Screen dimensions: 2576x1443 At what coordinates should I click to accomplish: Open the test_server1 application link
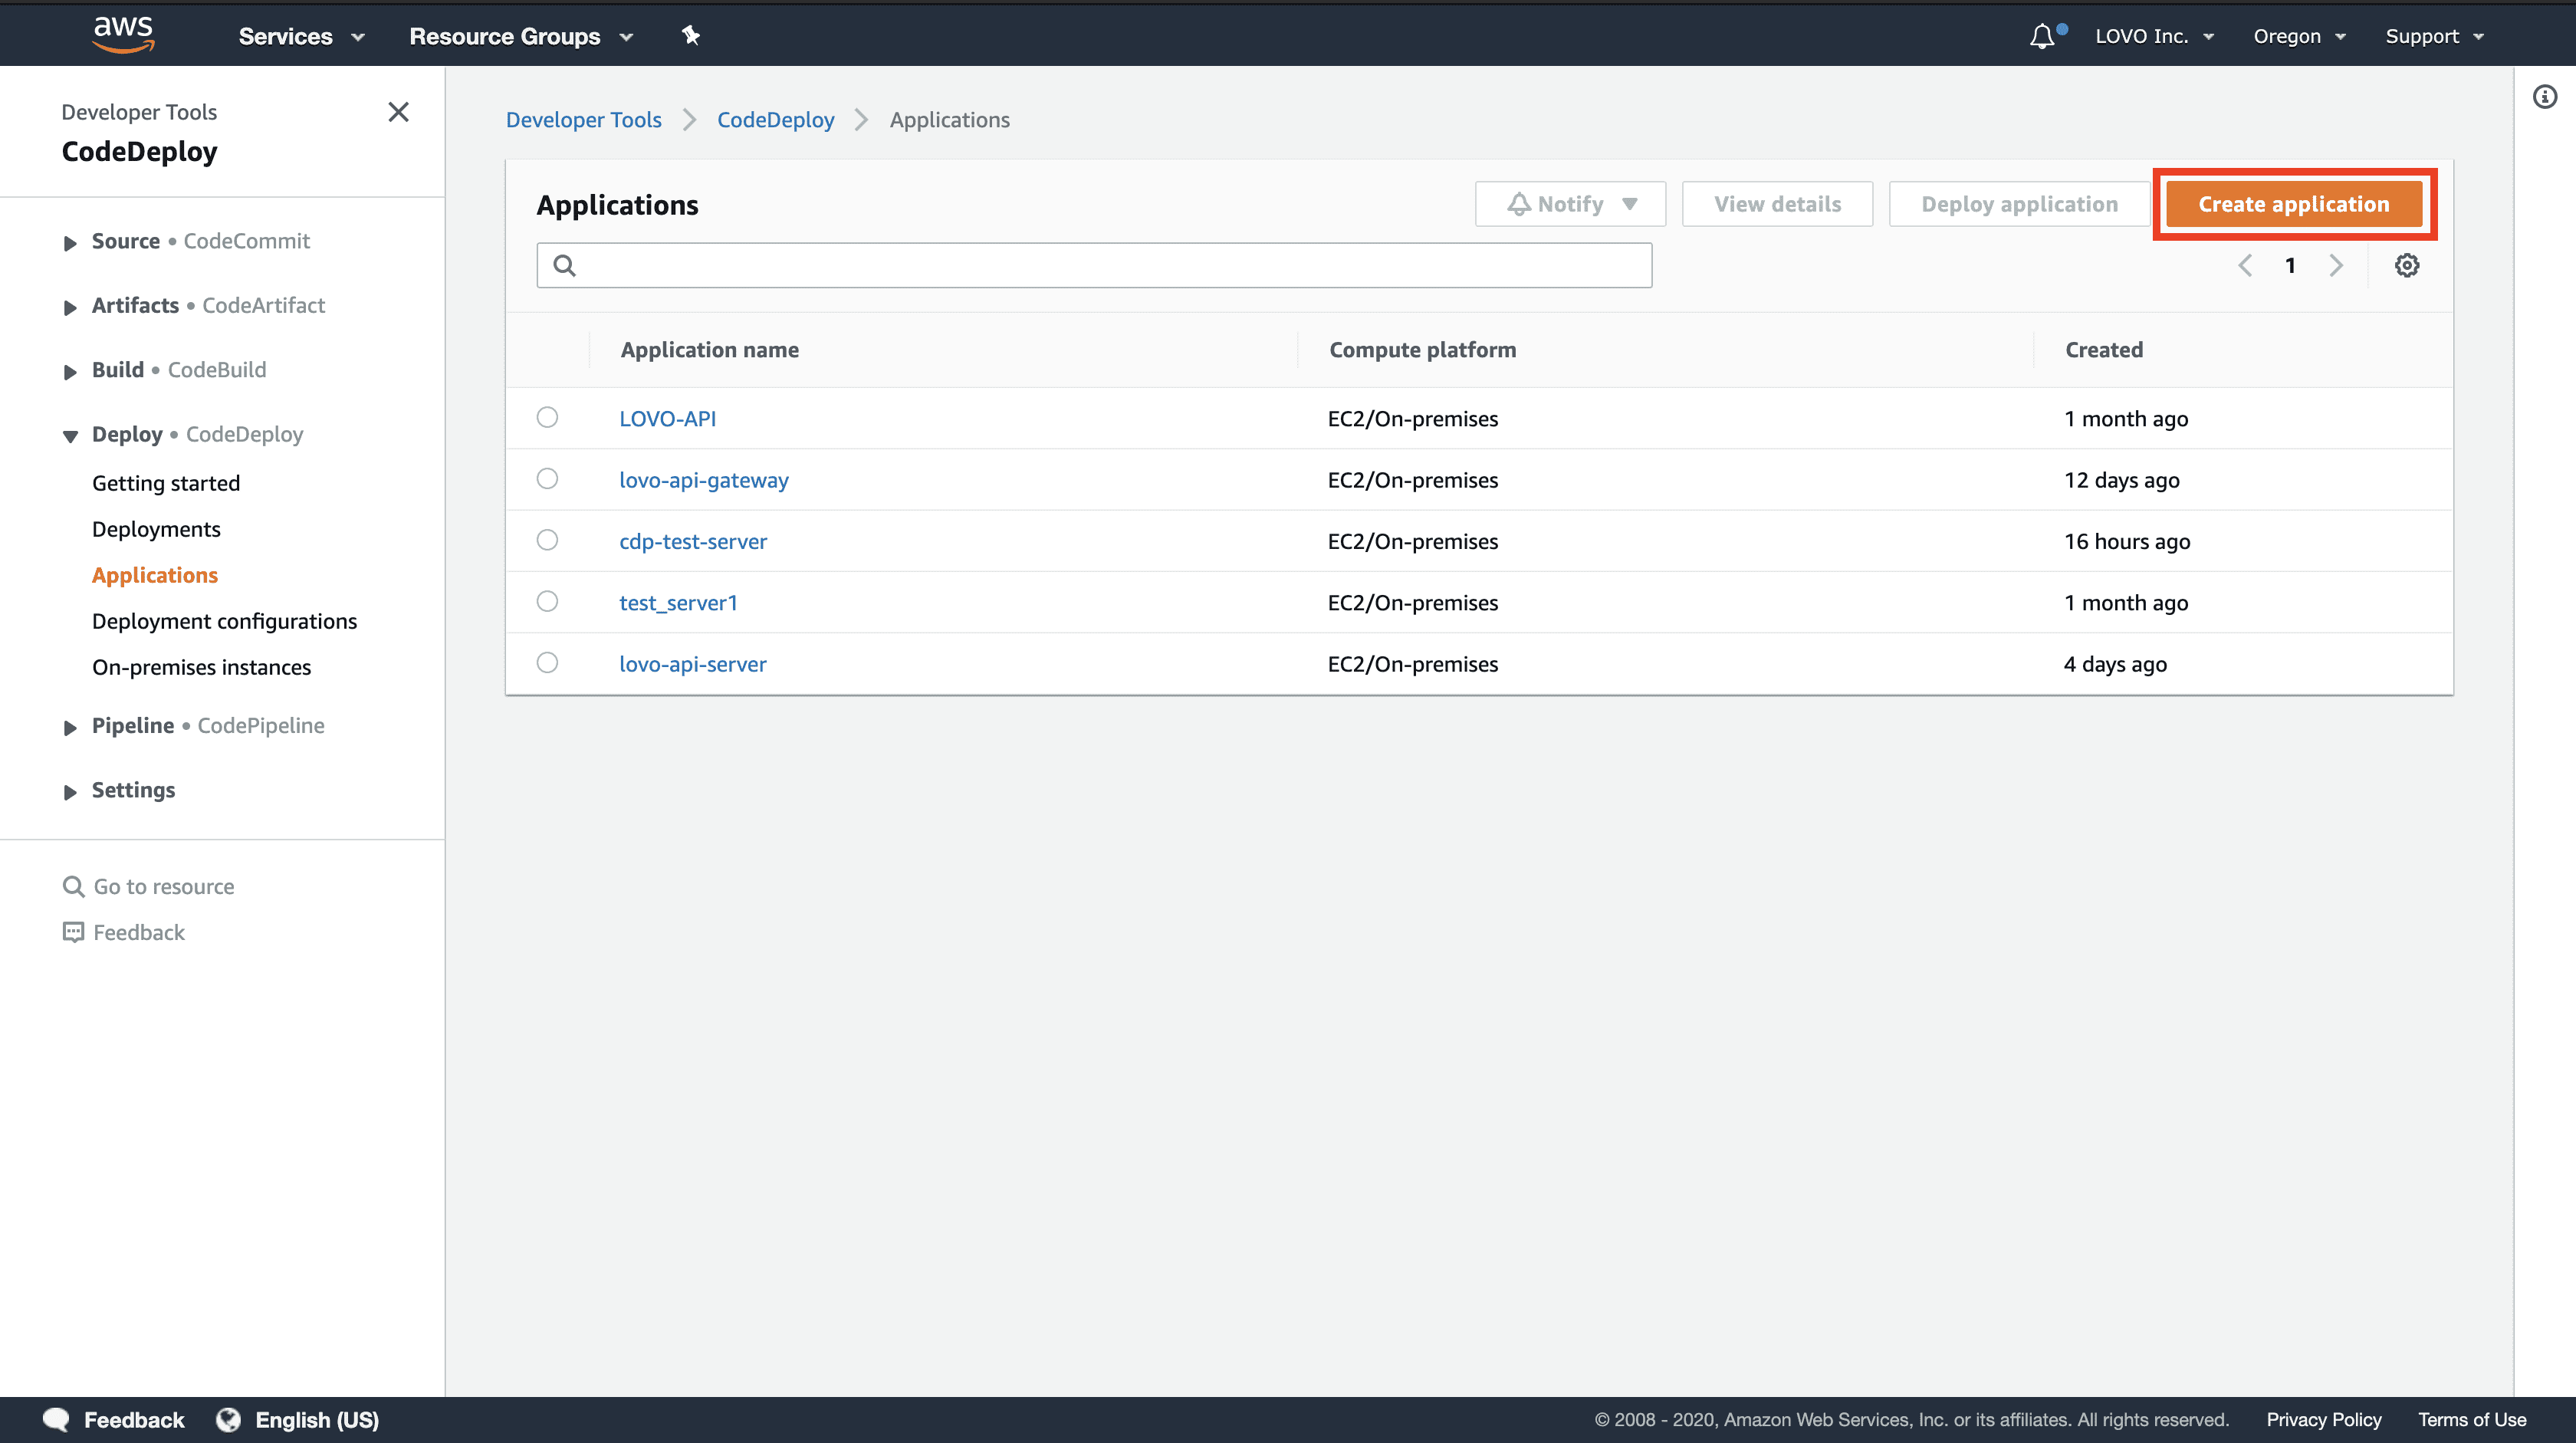[678, 602]
